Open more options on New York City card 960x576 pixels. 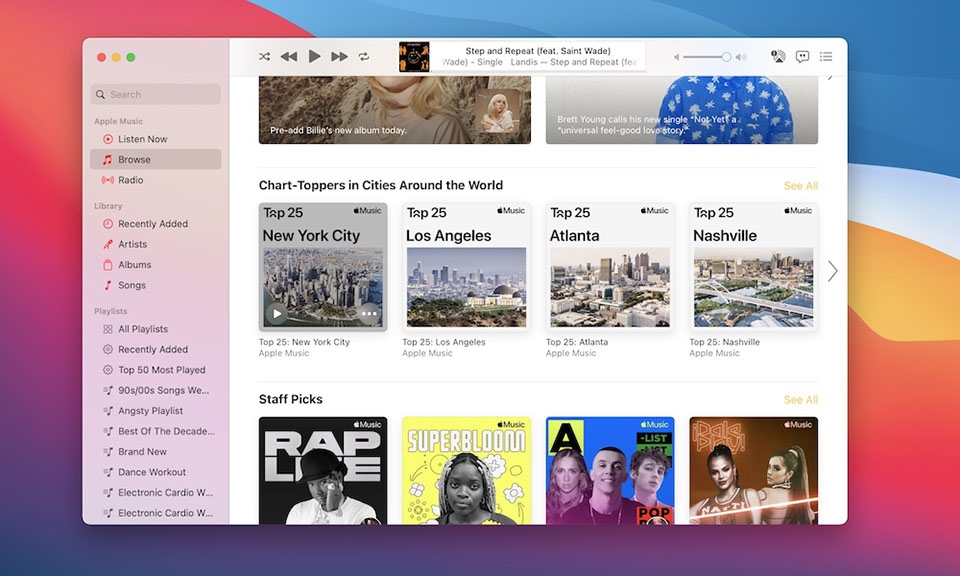[369, 313]
